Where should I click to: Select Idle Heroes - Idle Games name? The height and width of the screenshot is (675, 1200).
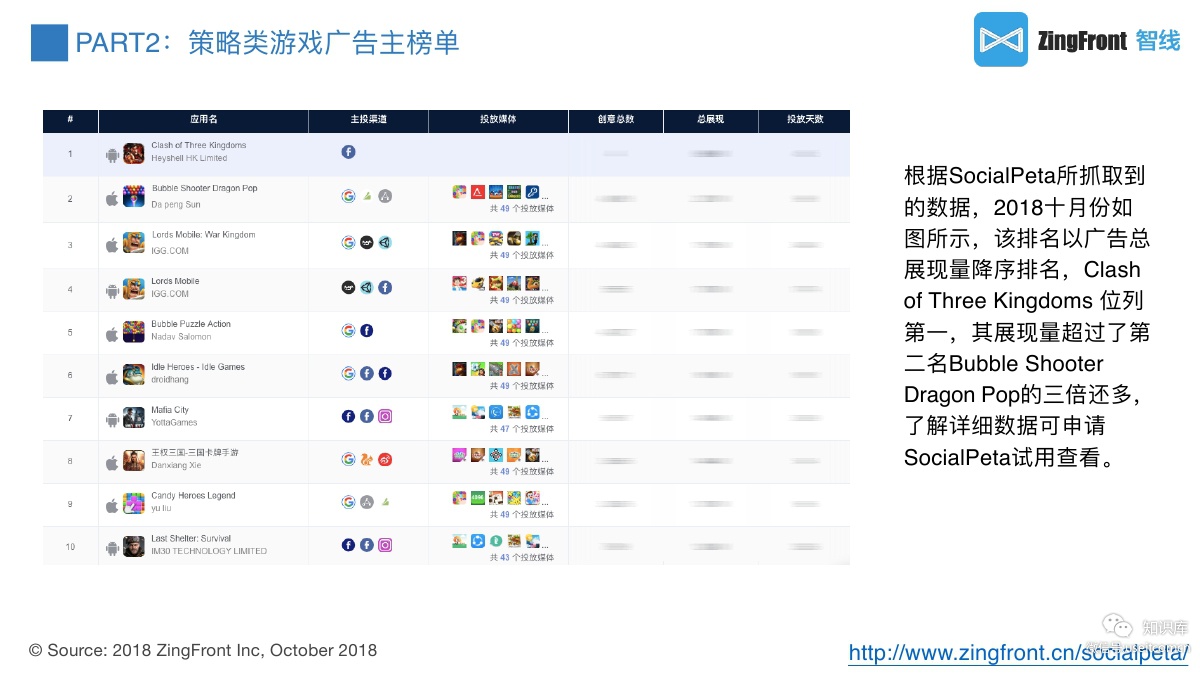click(198, 367)
